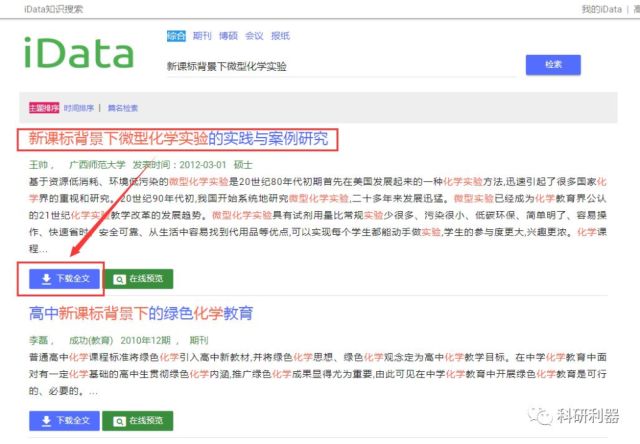Click 硕士 label in first result
The image size is (640, 444).
243,165
